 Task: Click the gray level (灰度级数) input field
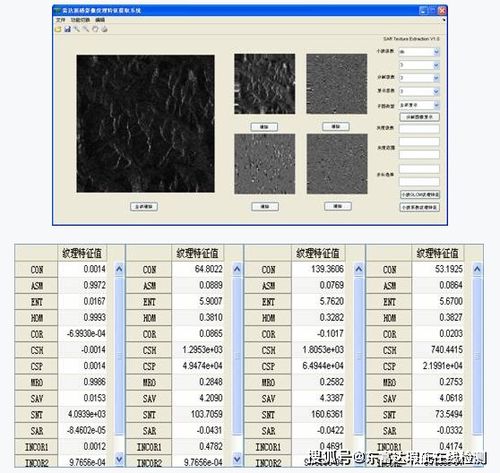[x=419, y=129]
